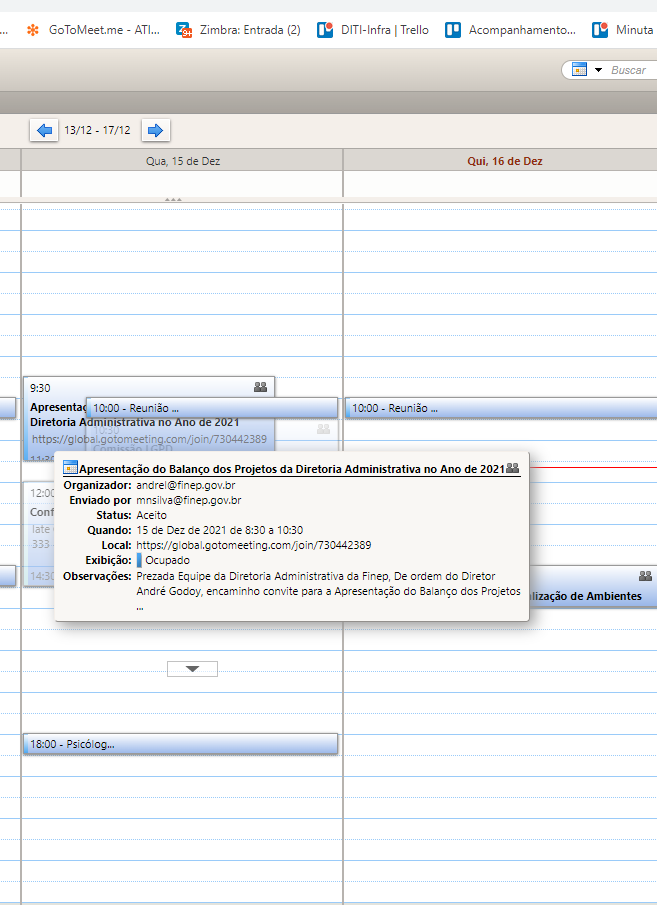The height and width of the screenshot is (905, 657).
Task: Open the 10:00 Reunião event on Wednesday
Action: (212, 408)
